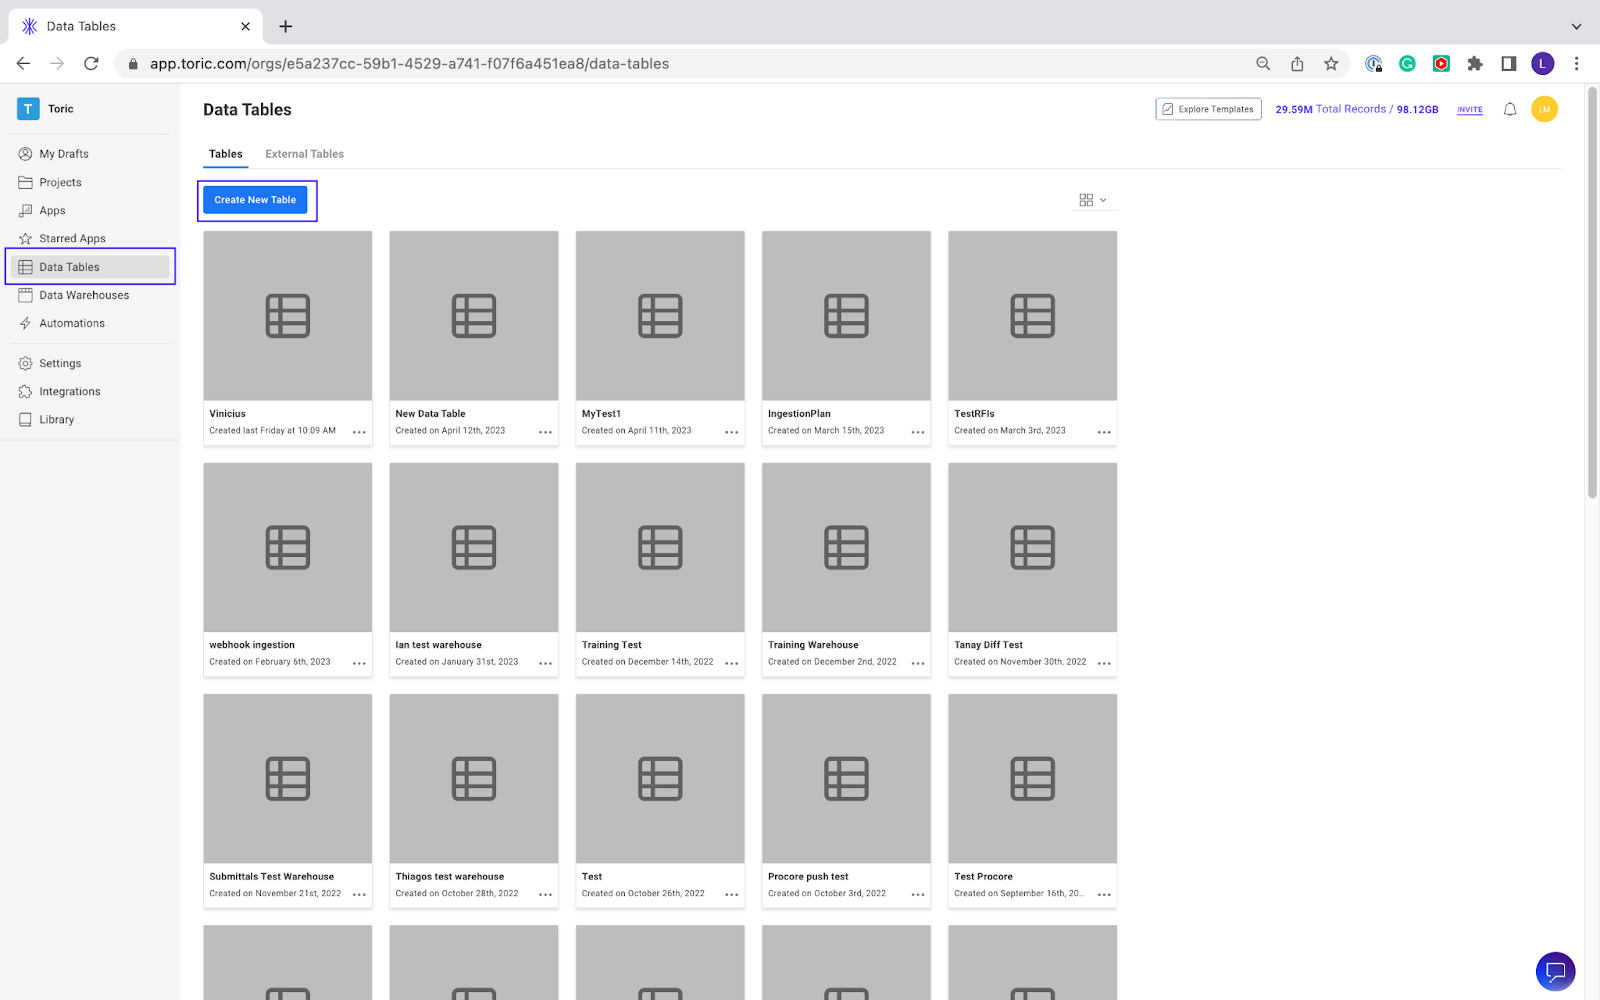Open the IngestionPlan table thumbnail

coord(846,316)
